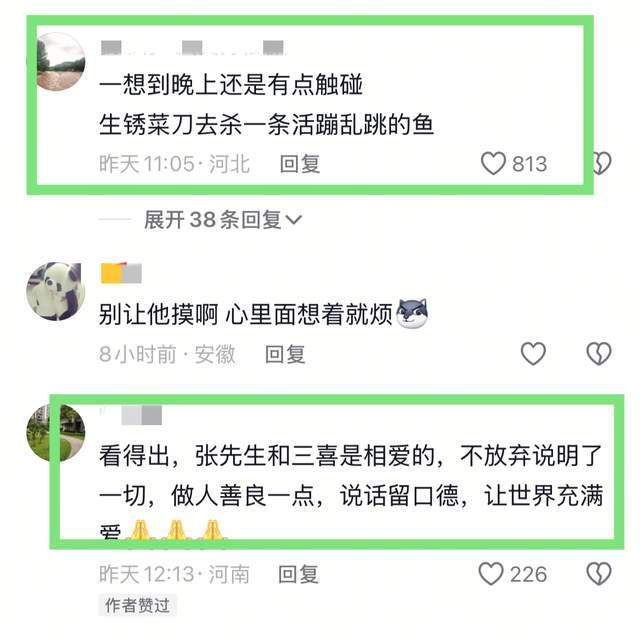Expand 38 replies under first comment
This screenshot has height=638, width=640.
click(223, 220)
